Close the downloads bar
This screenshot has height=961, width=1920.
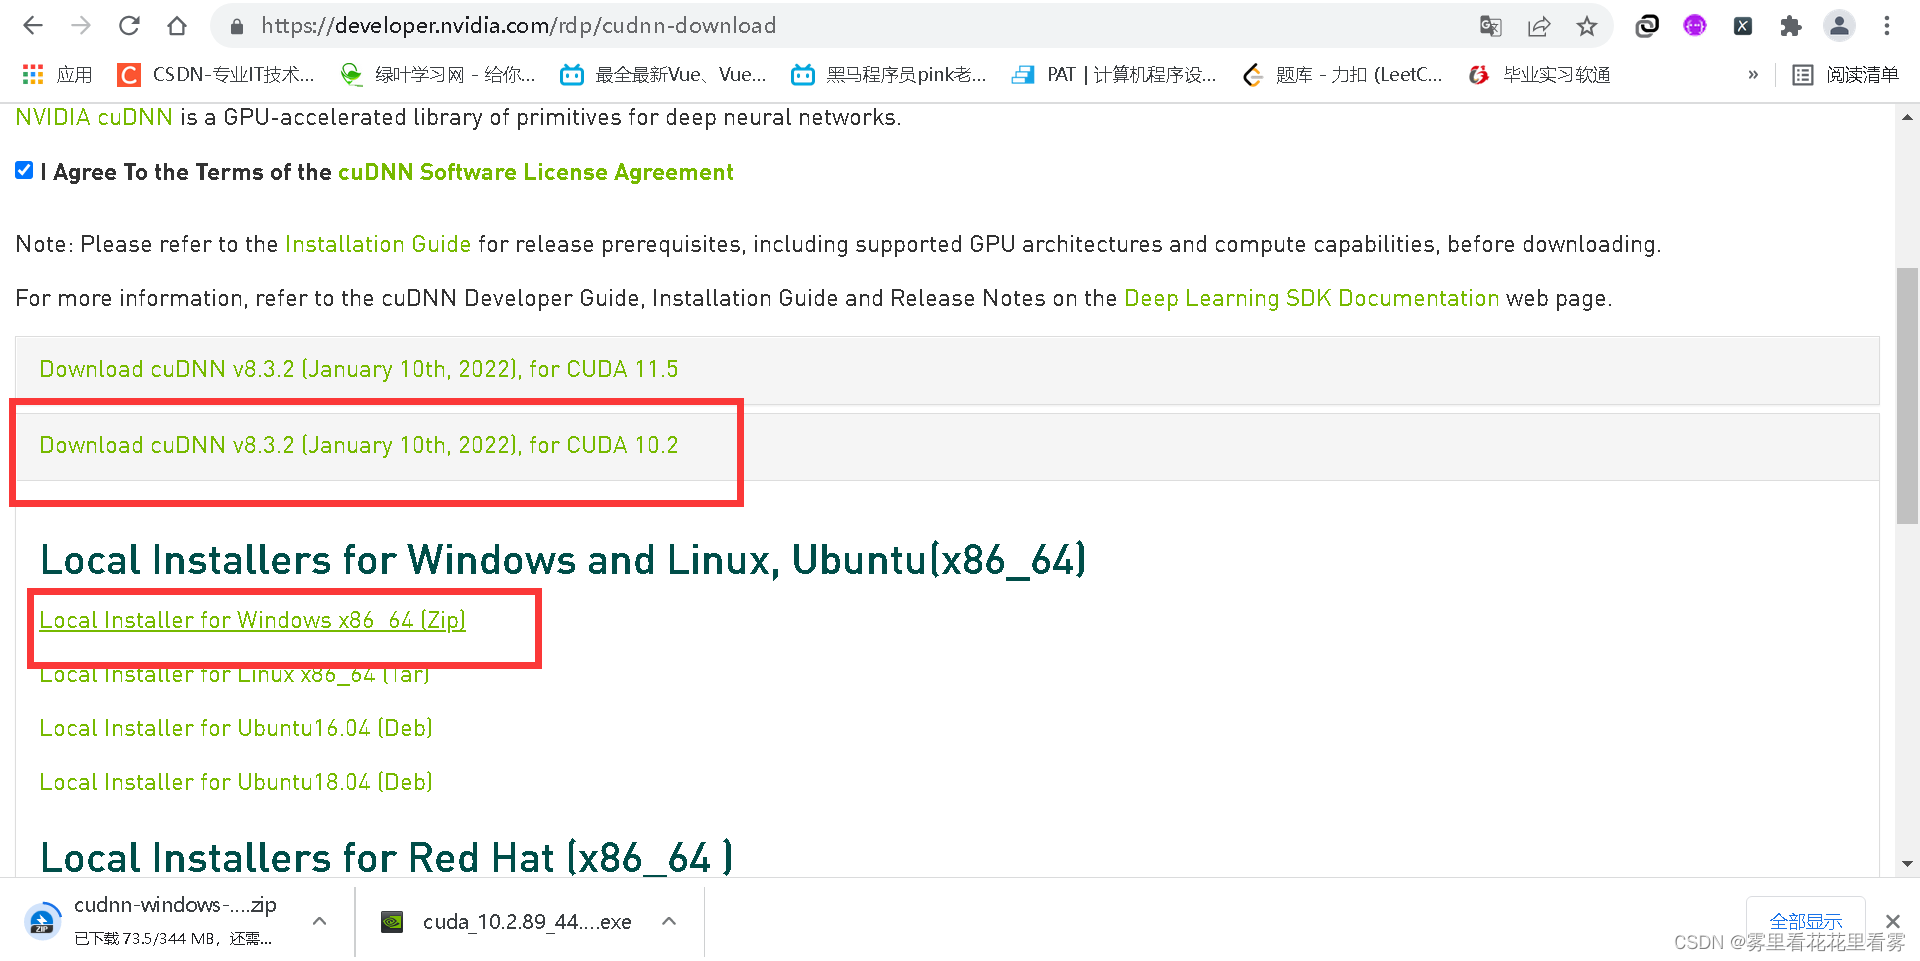[1893, 921]
